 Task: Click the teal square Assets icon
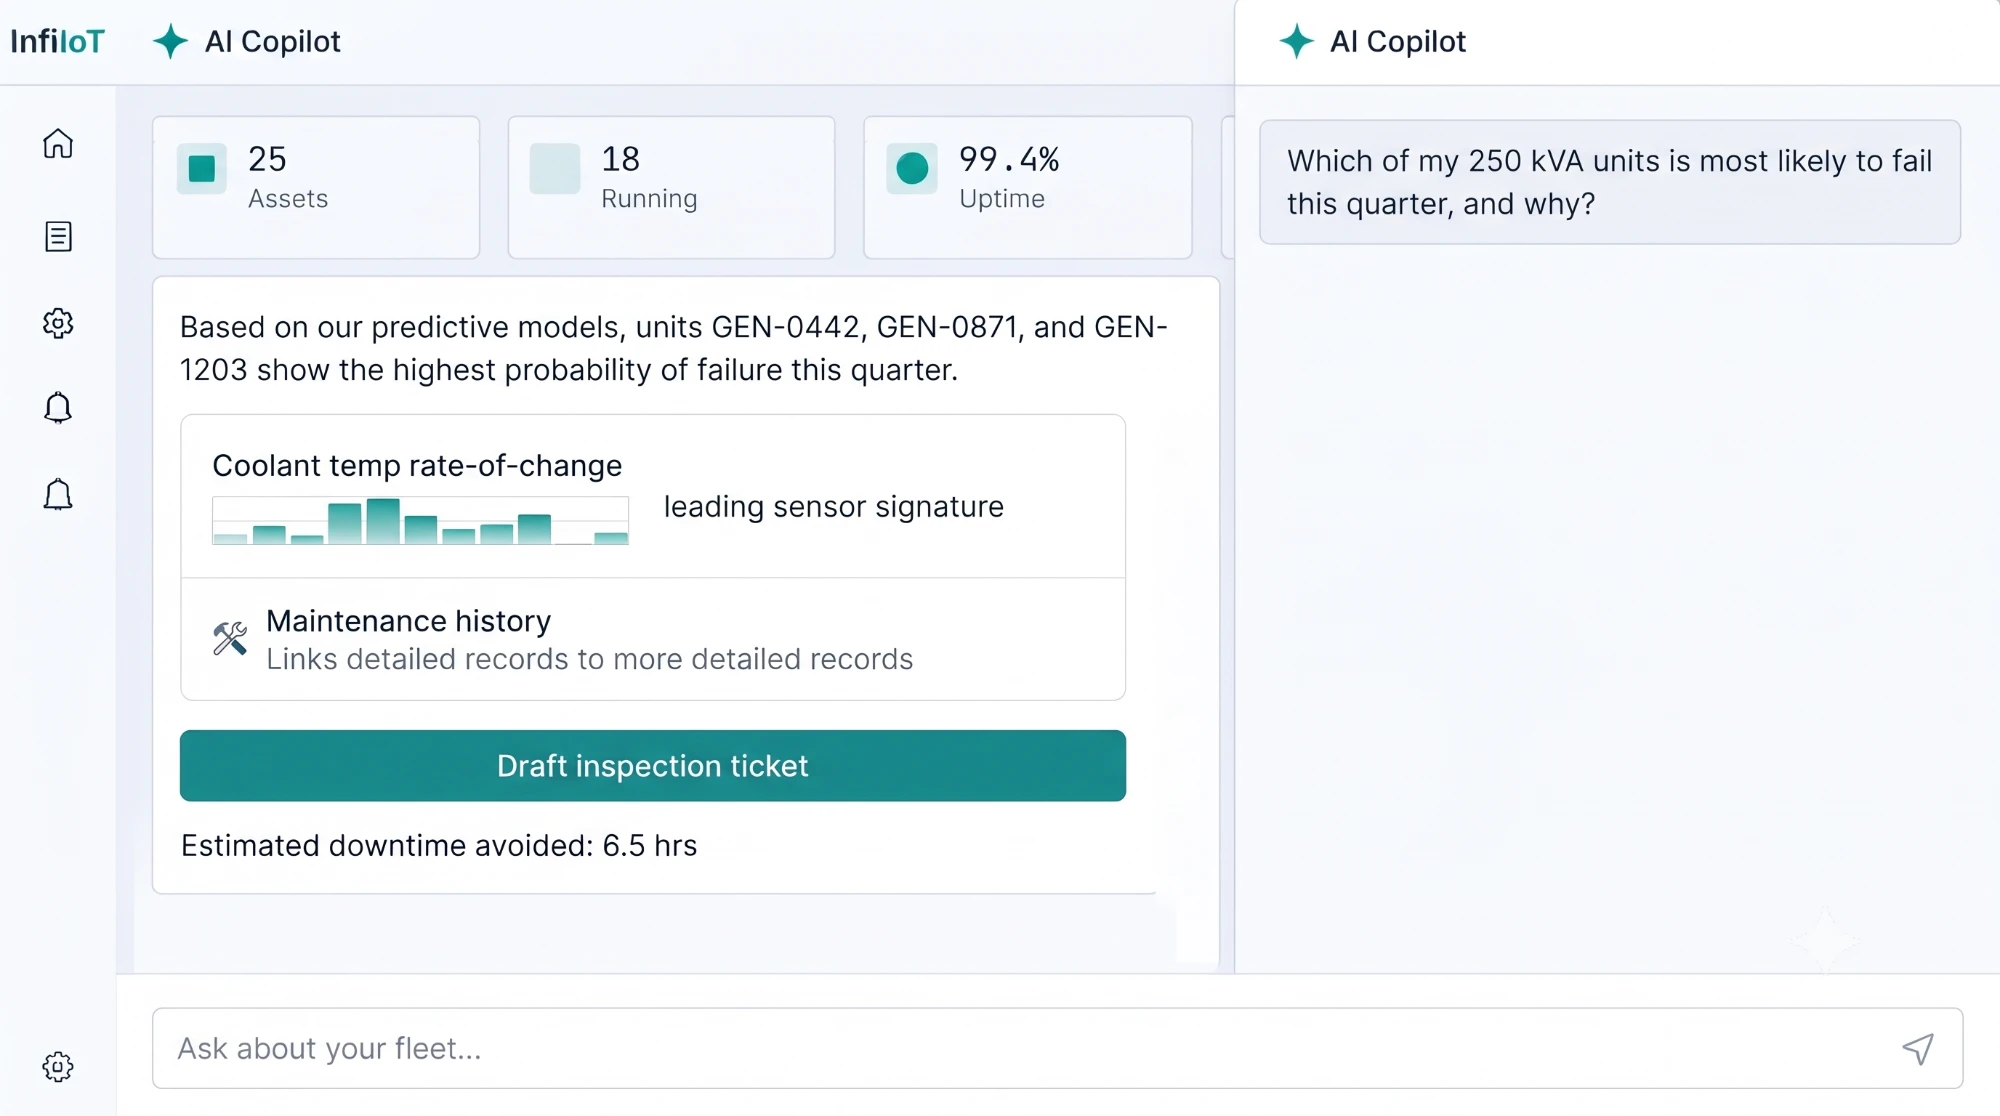pyautogui.click(x=202, y=168)
